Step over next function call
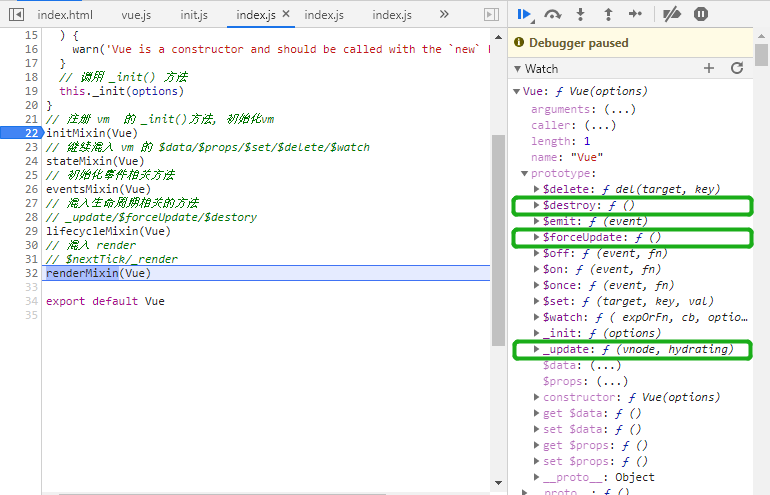The image size is (770, 495). 553,15
